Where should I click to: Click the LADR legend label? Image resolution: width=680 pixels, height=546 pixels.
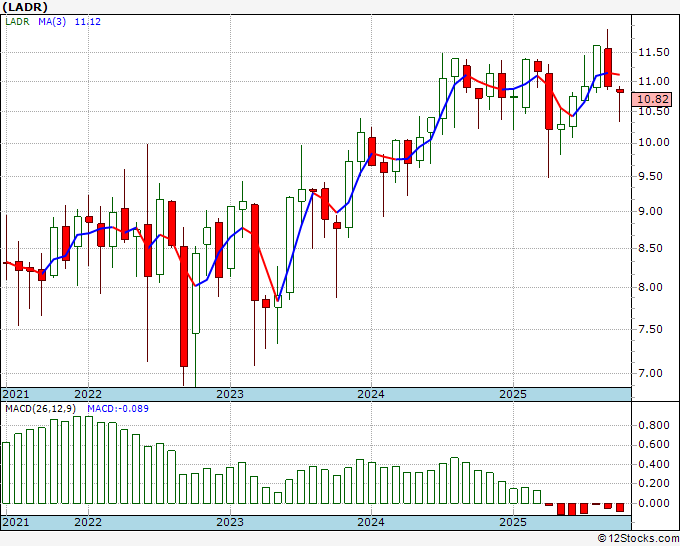[x=17, y=22]
